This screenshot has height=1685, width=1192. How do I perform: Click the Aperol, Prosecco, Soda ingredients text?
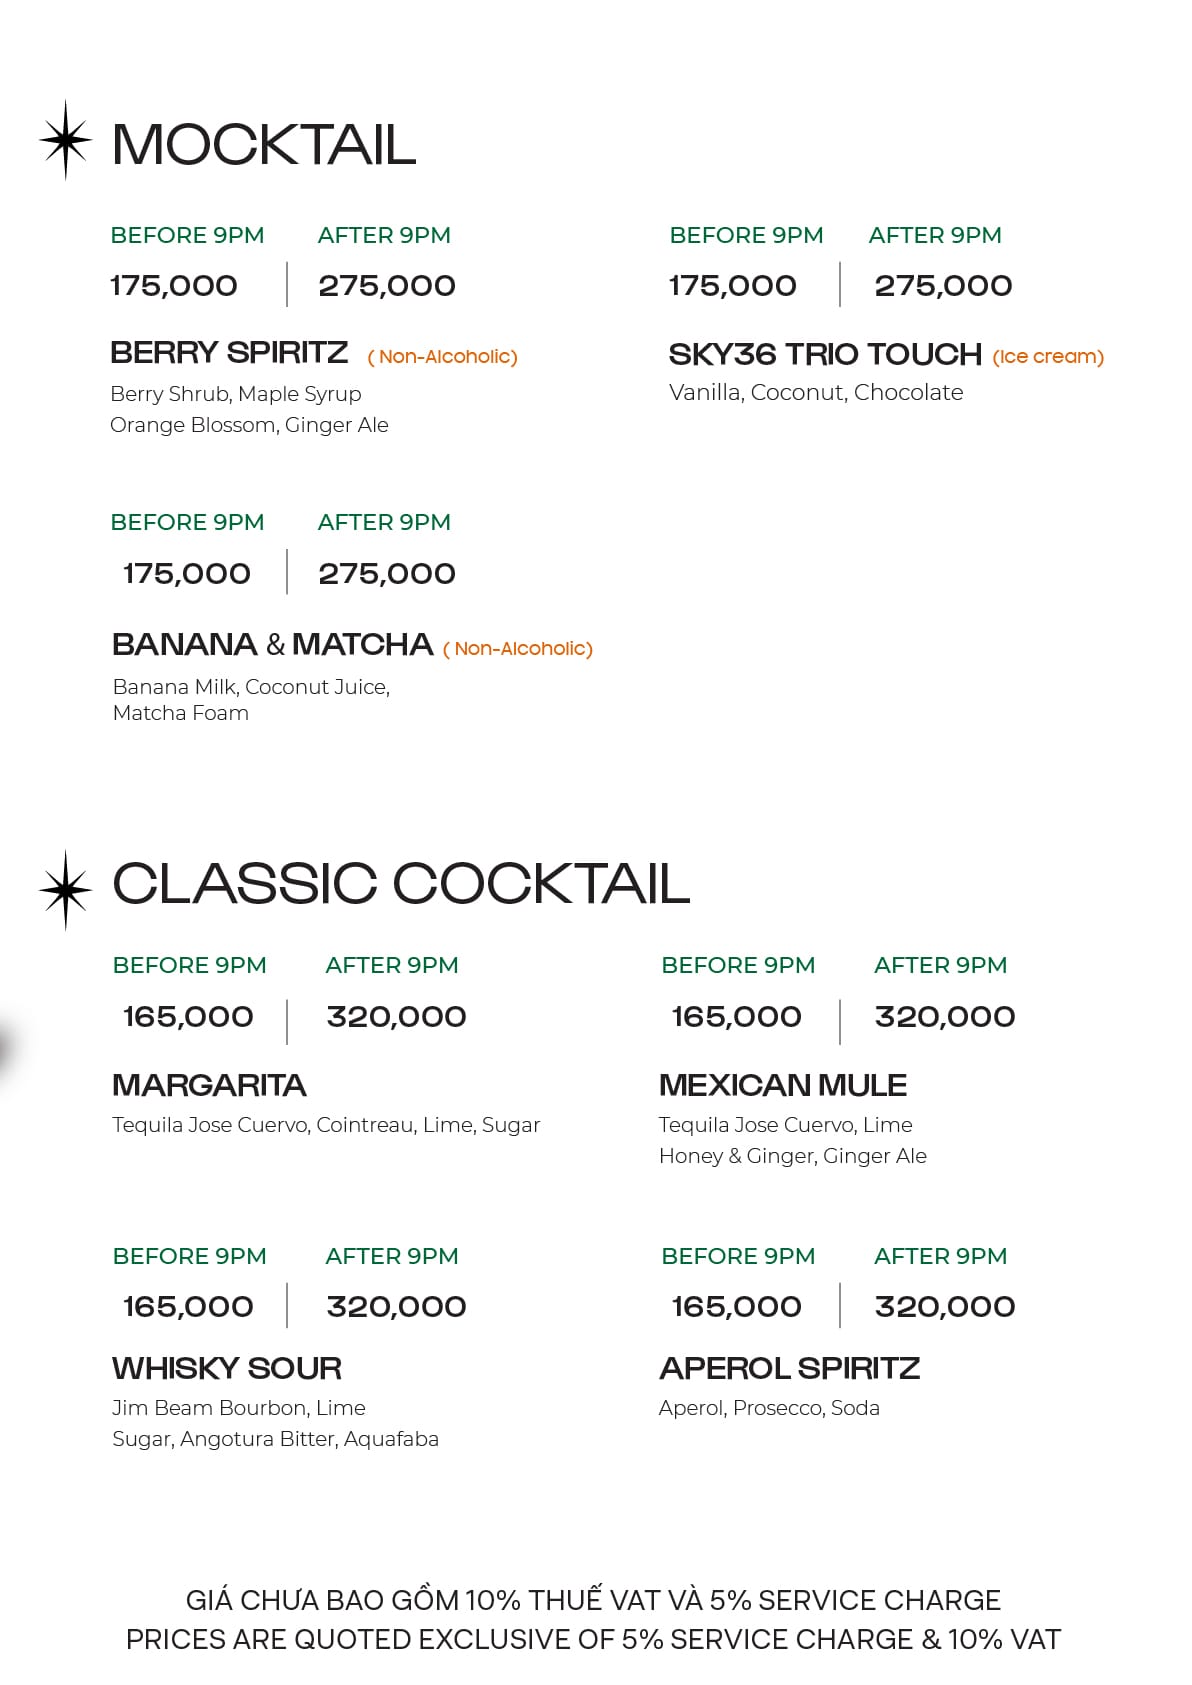[769, 1408]
